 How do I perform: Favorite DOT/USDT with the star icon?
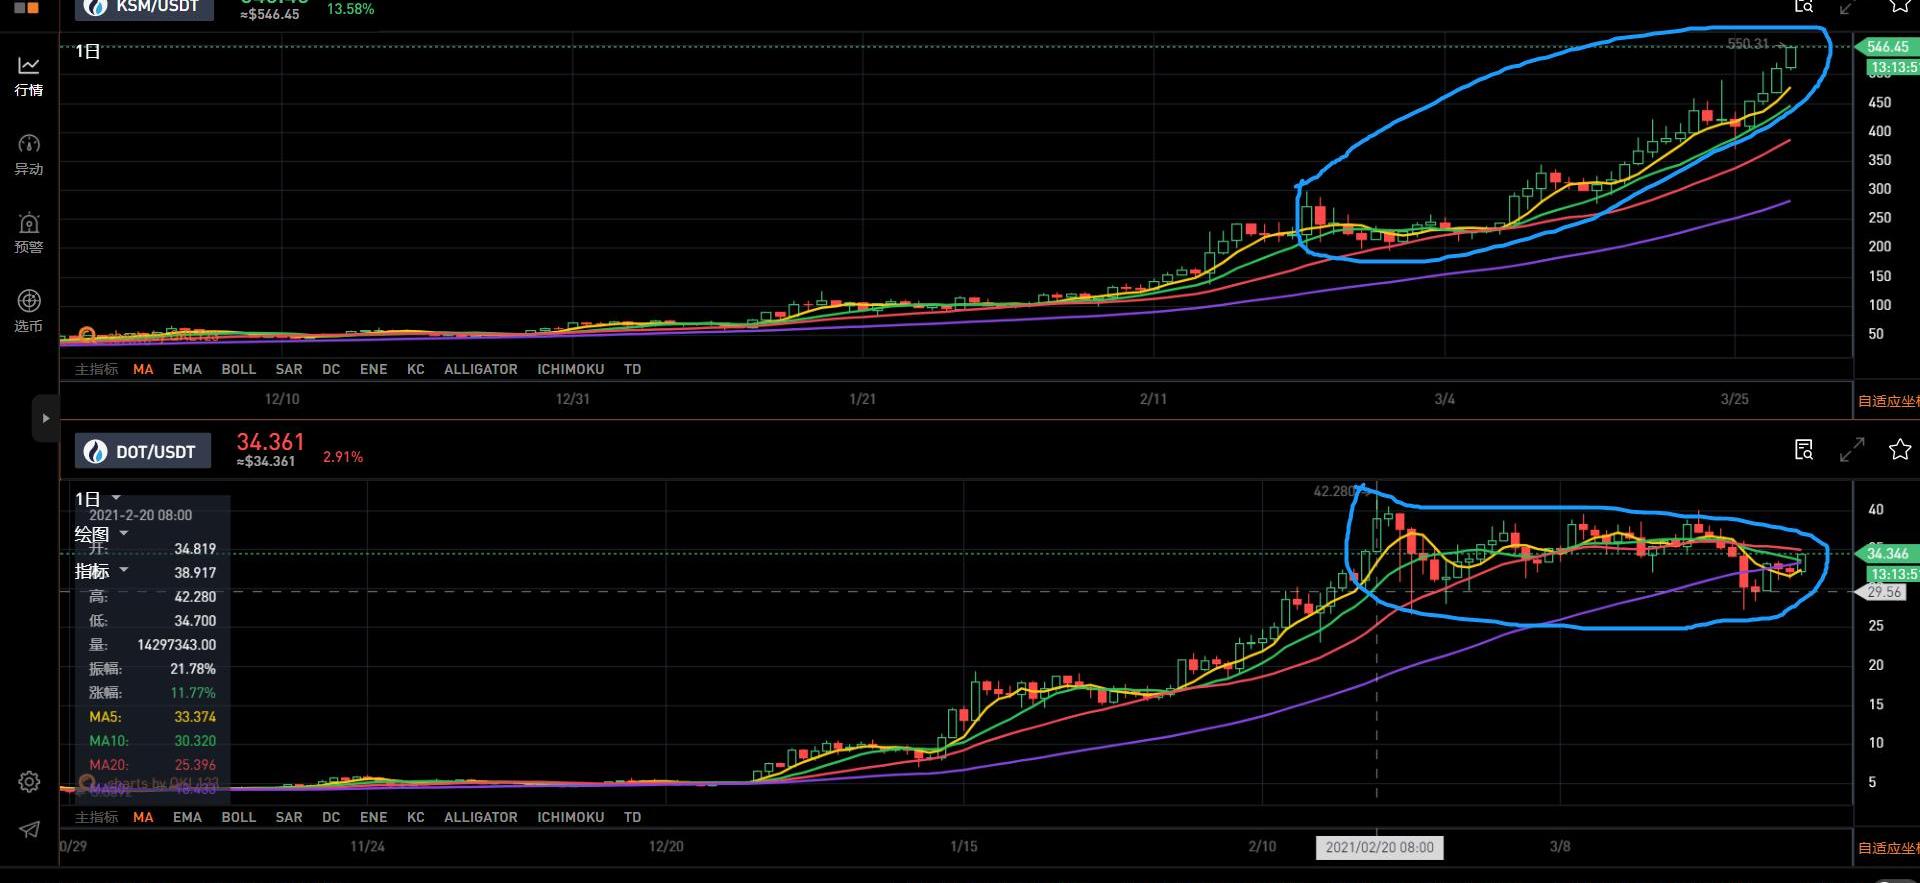click(1899, 450)
